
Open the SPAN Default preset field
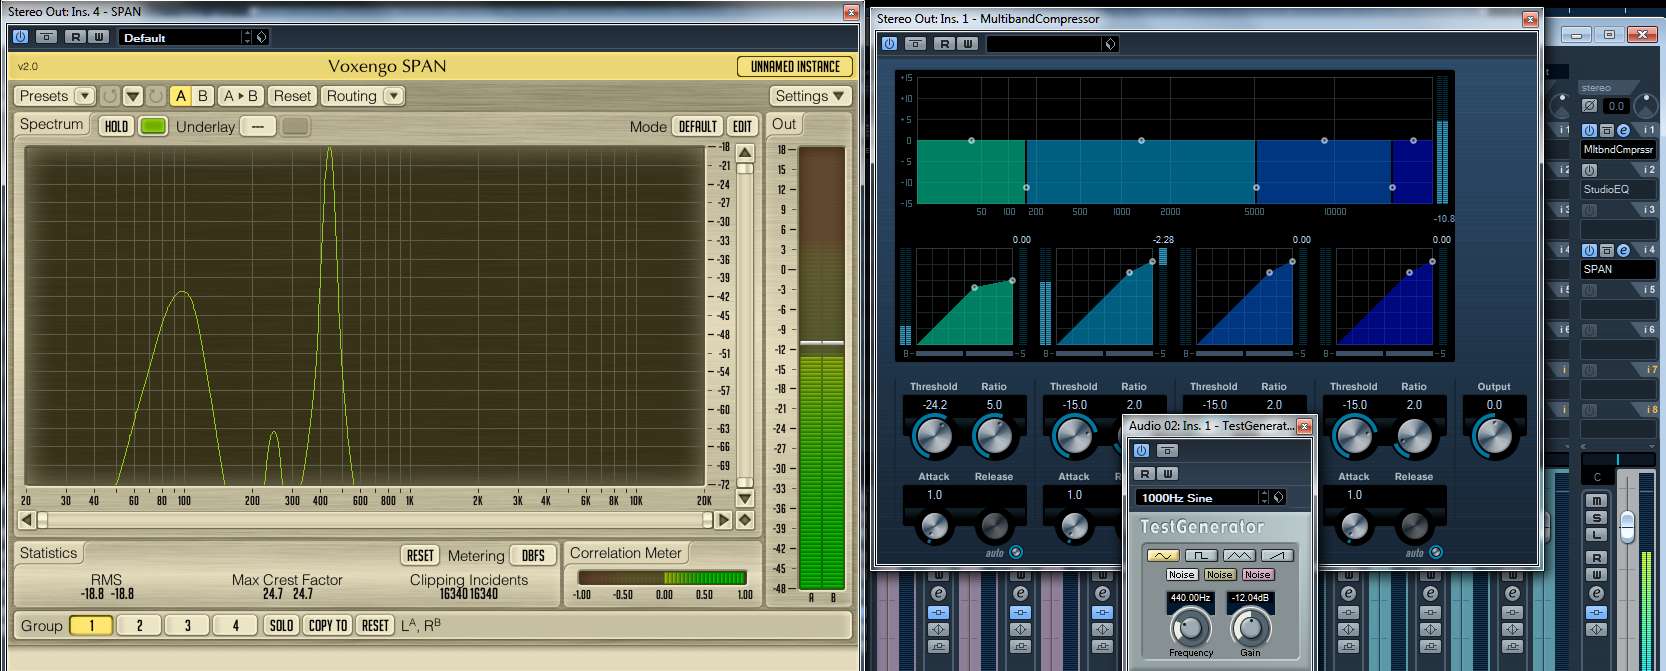point(180,37)
